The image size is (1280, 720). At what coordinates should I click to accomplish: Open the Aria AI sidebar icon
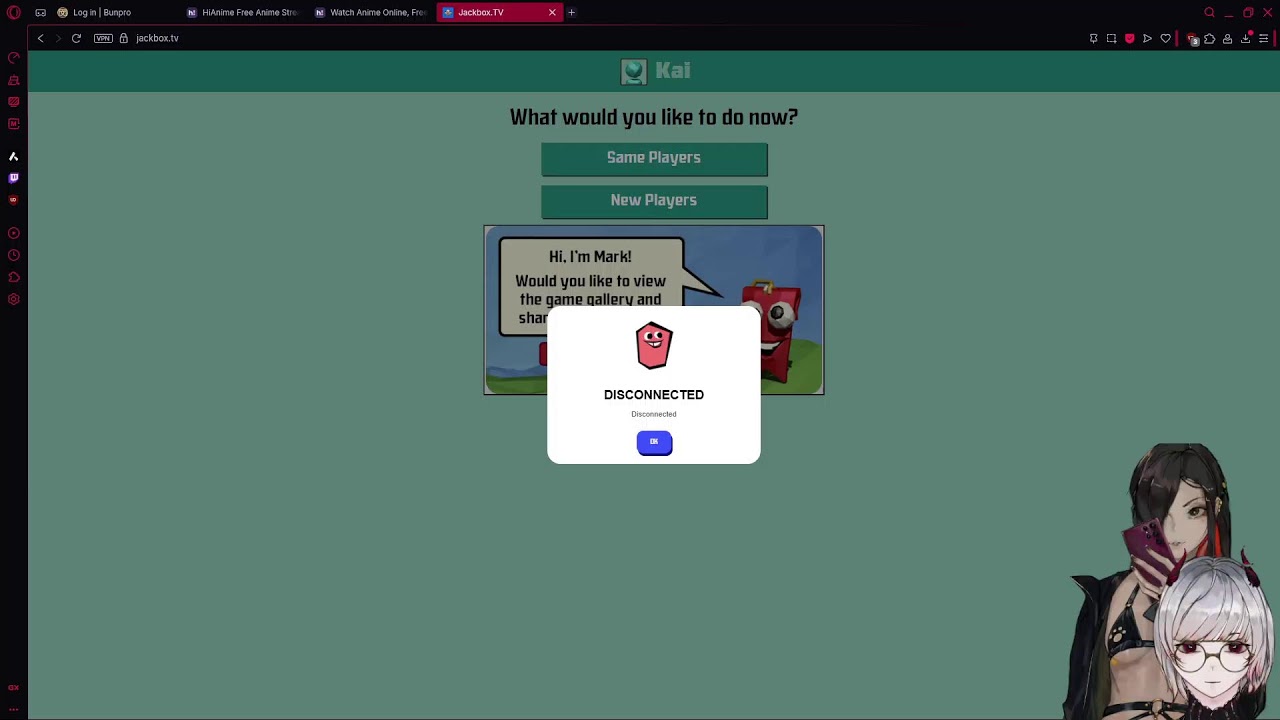click(x=14, y=156)
